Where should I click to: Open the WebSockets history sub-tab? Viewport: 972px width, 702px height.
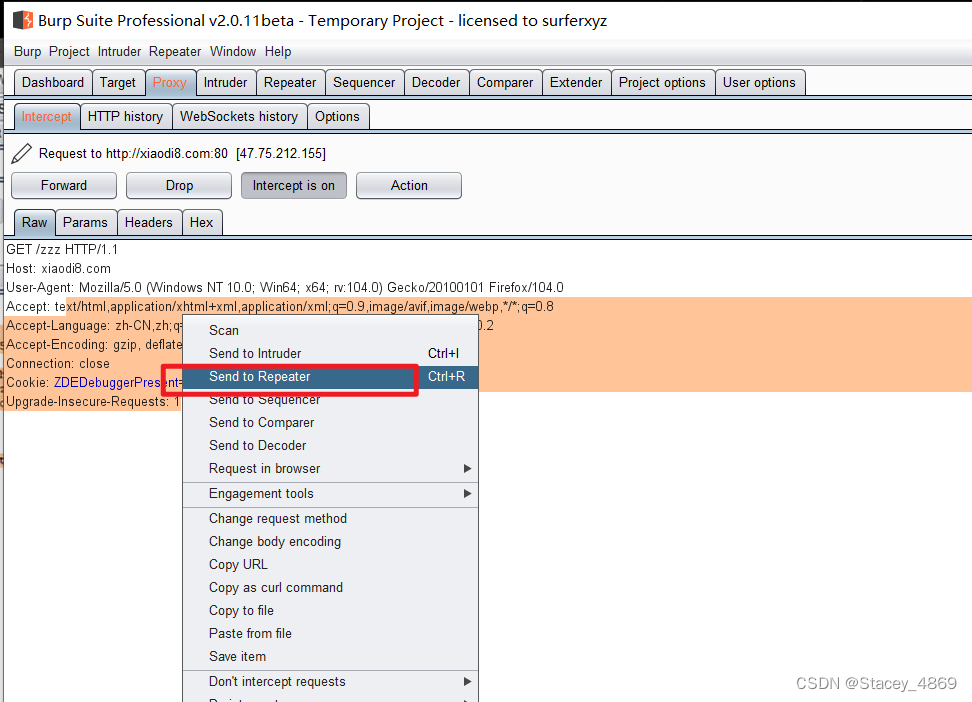[239, 117]
